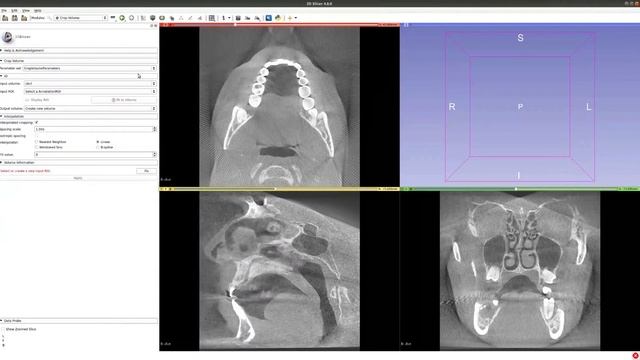Screen dimensions: 640x360
Task: Open markup placement dropdown arrow
Action: tap(296, 18)
